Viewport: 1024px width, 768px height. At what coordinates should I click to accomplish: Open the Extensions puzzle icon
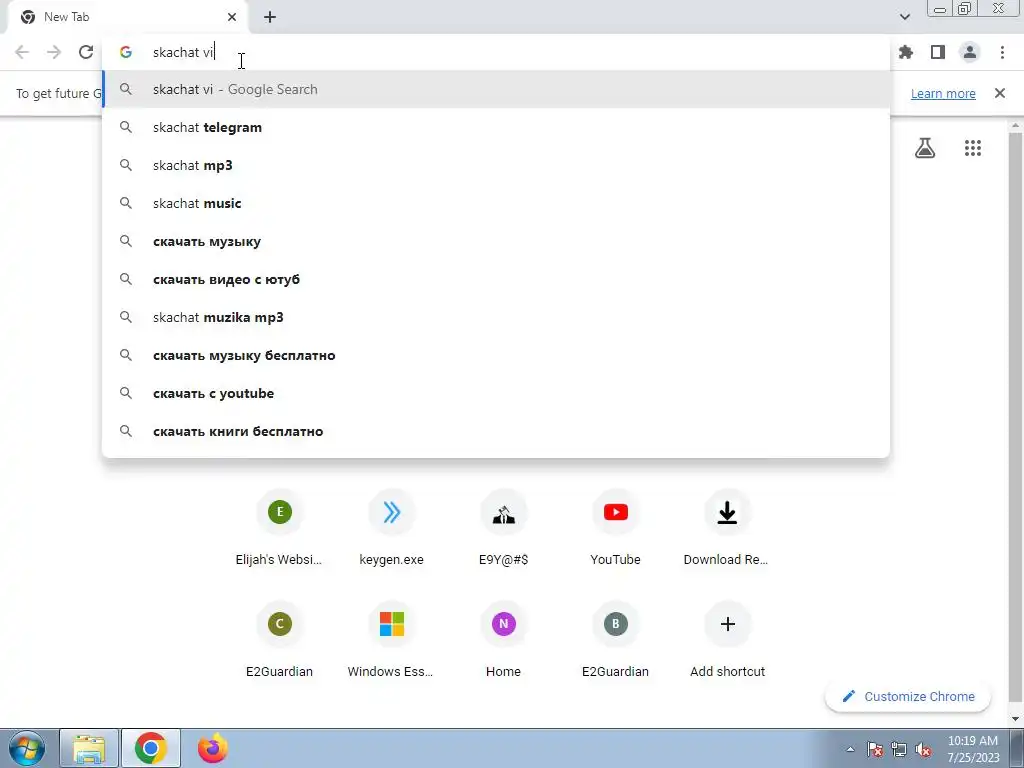(906, 52)
